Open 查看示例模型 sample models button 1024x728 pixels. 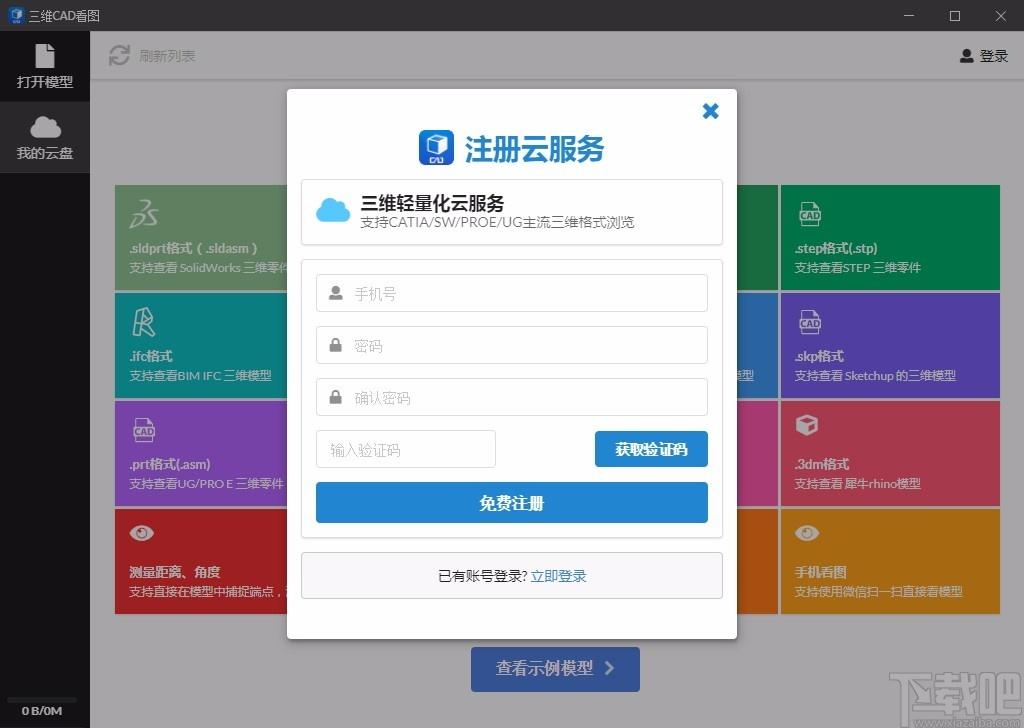[555, 669]
